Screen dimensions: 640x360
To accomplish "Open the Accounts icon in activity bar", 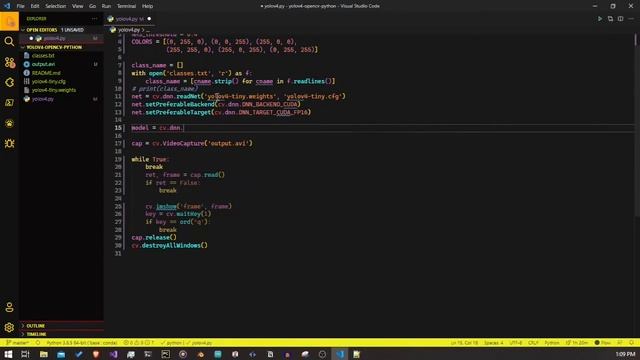I will [x=9, y=307].
